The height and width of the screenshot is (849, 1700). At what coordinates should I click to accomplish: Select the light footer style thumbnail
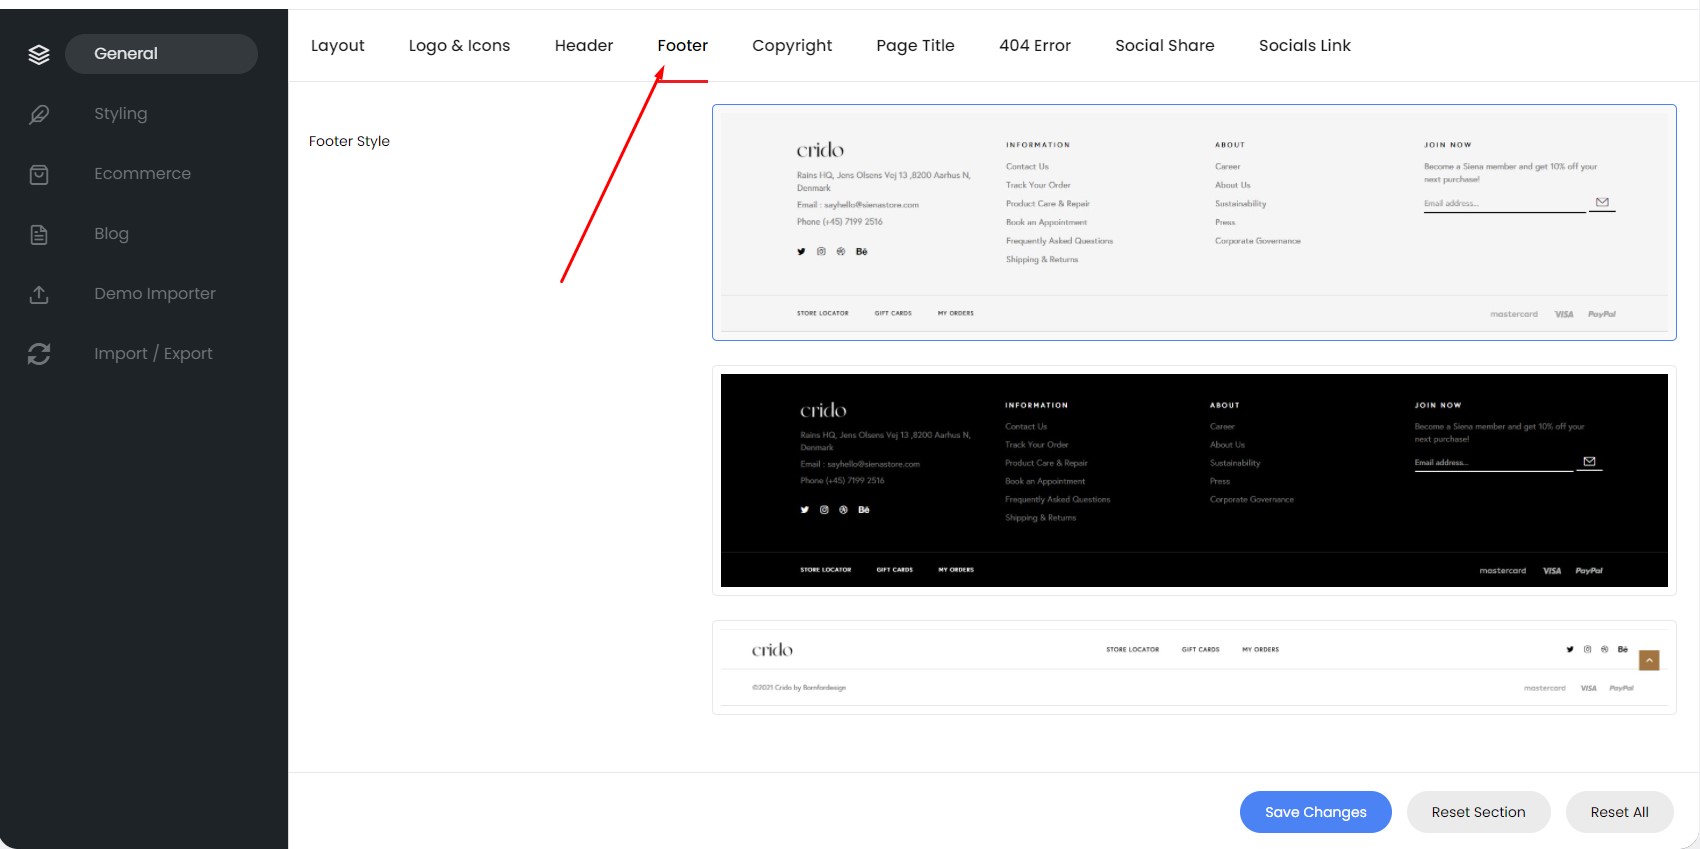1194,222
